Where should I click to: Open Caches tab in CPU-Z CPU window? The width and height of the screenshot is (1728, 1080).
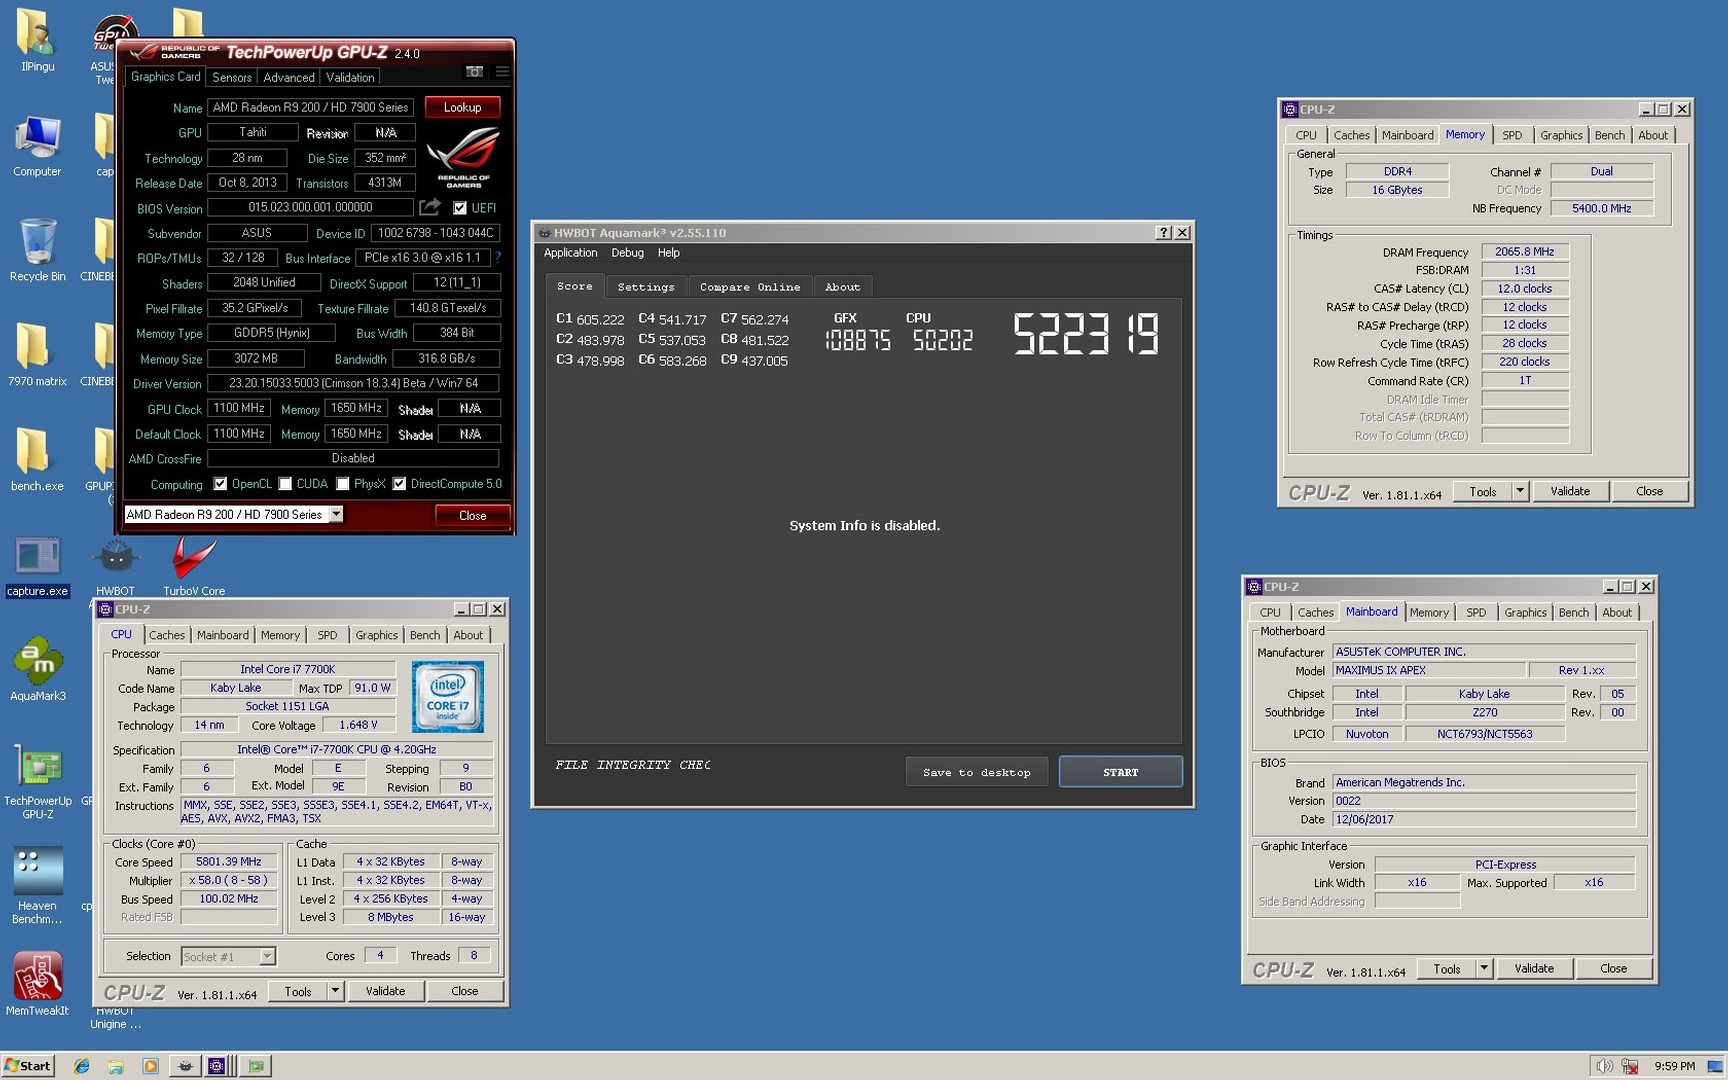167,635
